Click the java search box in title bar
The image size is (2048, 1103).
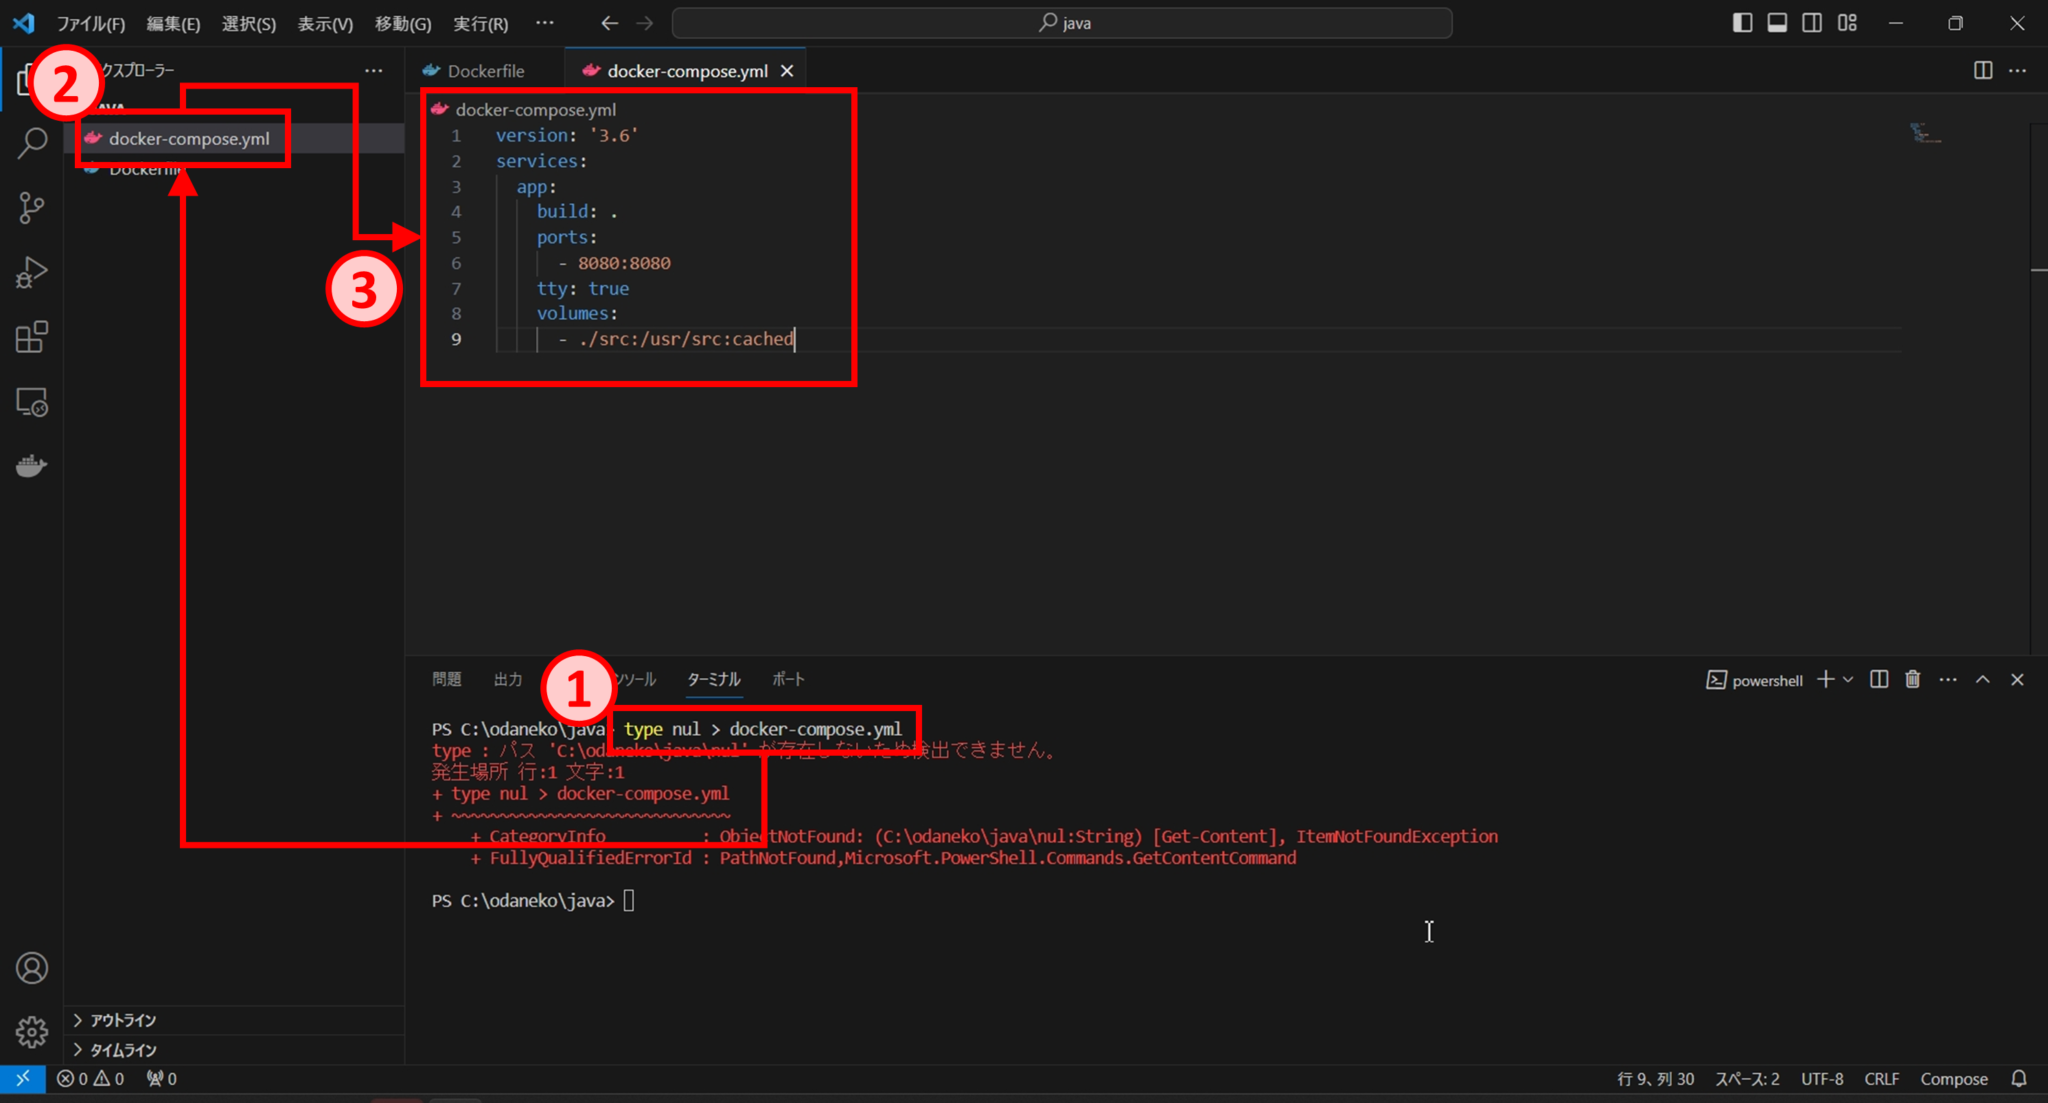[x=1063, y=22]
